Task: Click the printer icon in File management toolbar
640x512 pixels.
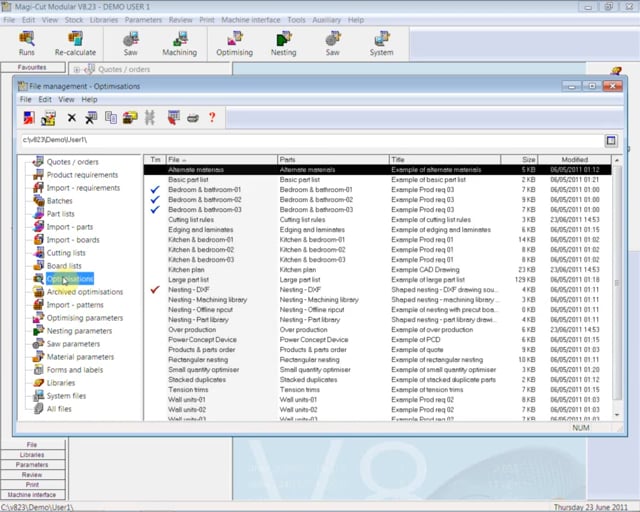Action: point(193,118)
